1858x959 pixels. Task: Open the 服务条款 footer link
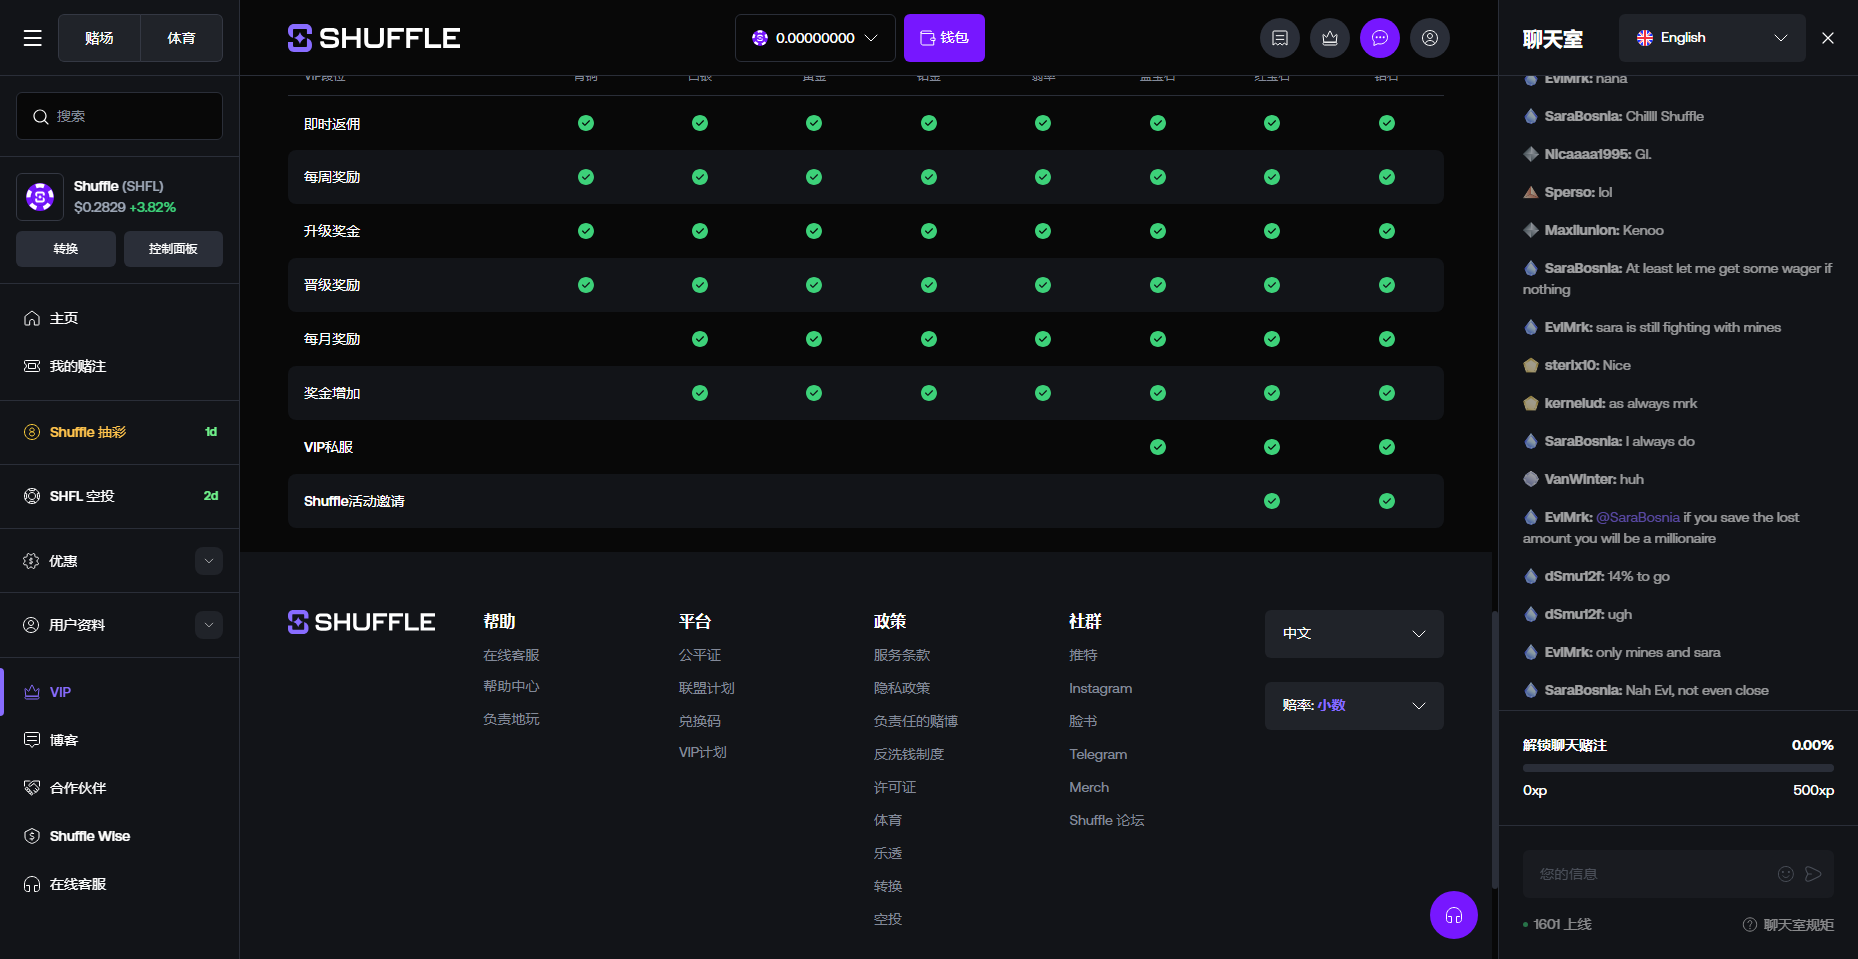[902, 655]
